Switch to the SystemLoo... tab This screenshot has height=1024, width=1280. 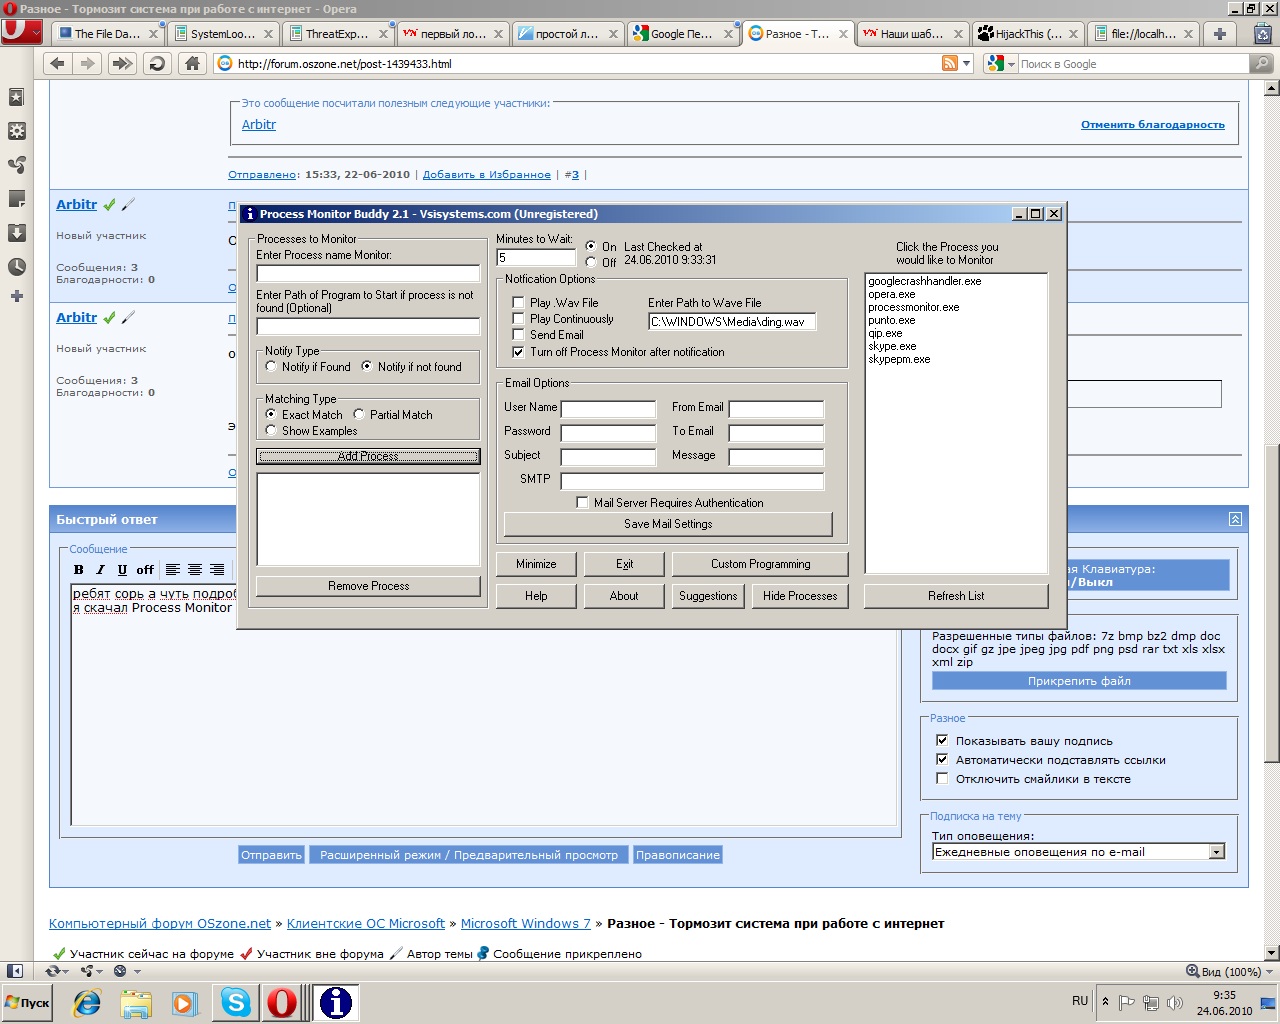[222, 34]
